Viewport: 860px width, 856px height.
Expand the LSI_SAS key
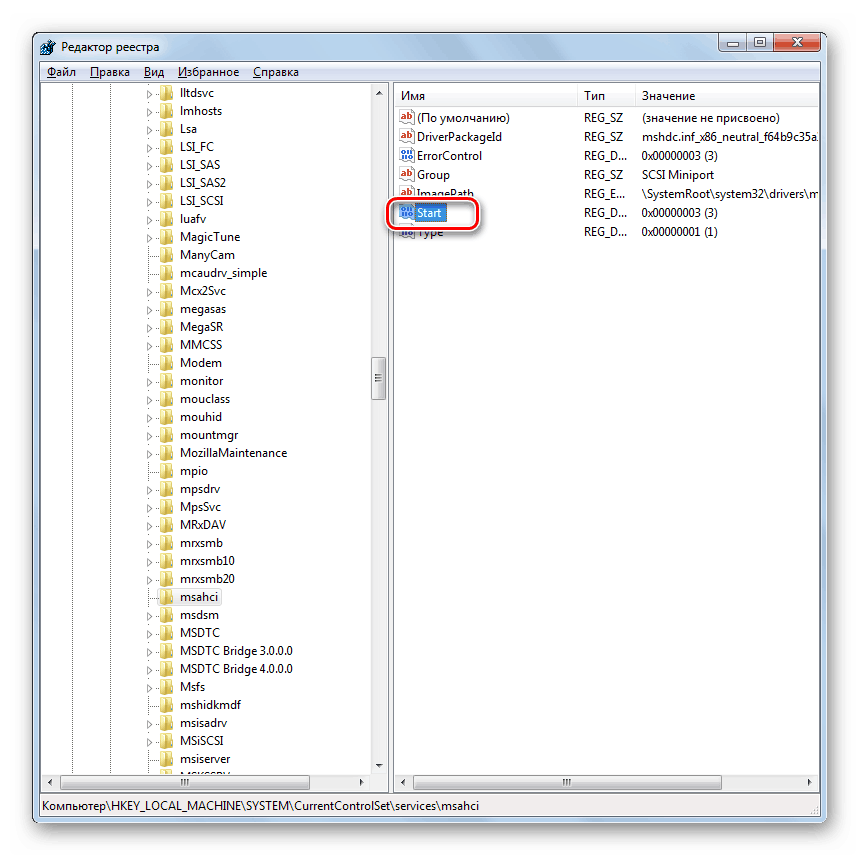pyautogui.click(x=151, y=164)
